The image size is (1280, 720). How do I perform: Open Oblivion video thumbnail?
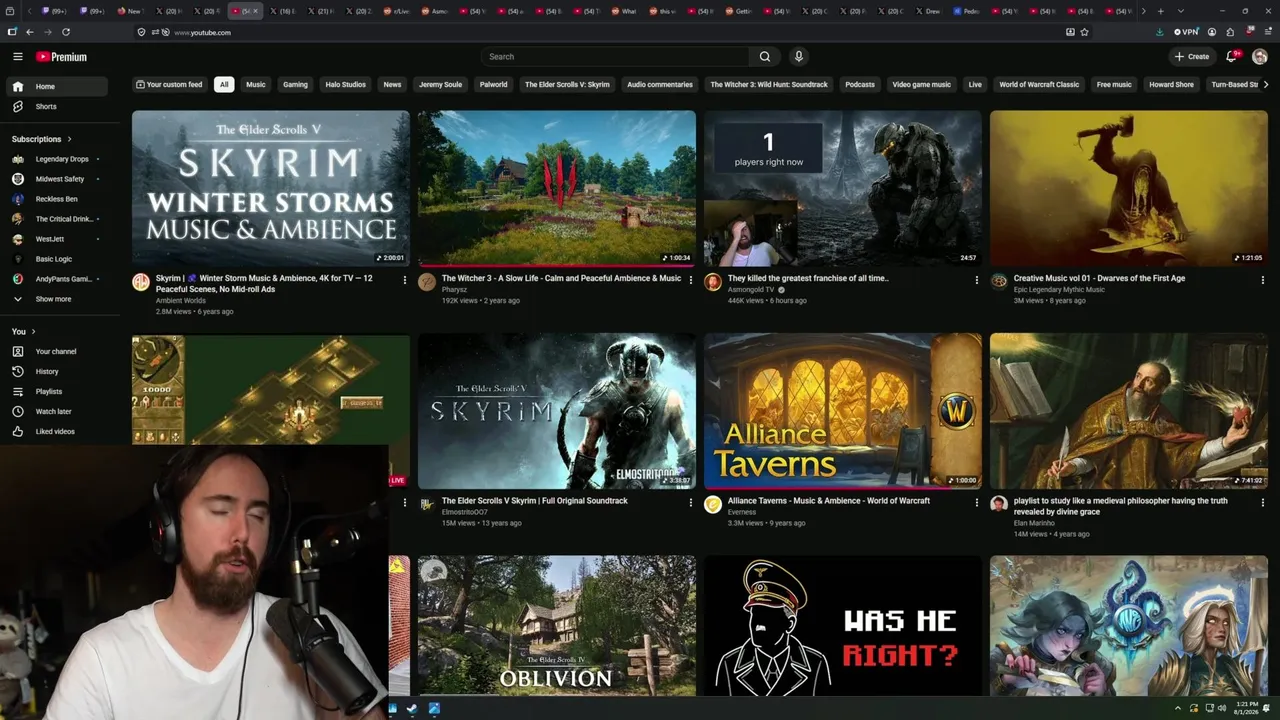(557, 626)
